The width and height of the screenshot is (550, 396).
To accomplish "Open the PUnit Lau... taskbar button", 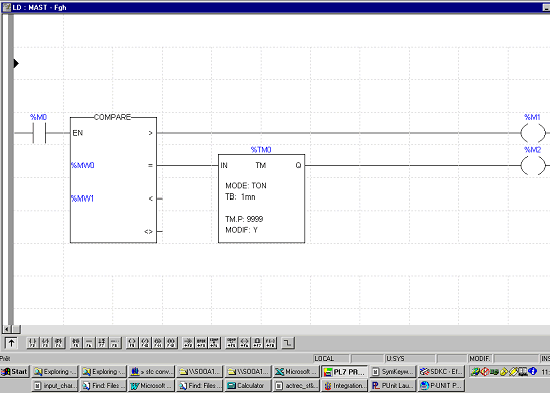I will point(393,385).
